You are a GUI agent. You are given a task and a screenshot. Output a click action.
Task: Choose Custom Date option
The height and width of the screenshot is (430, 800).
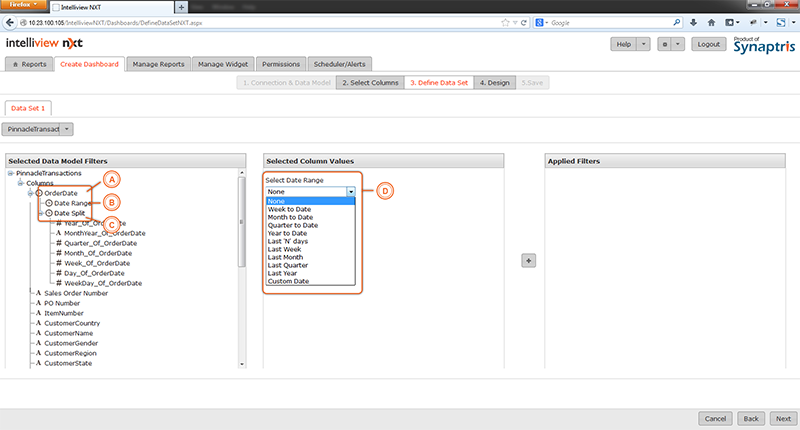point(310,281)
